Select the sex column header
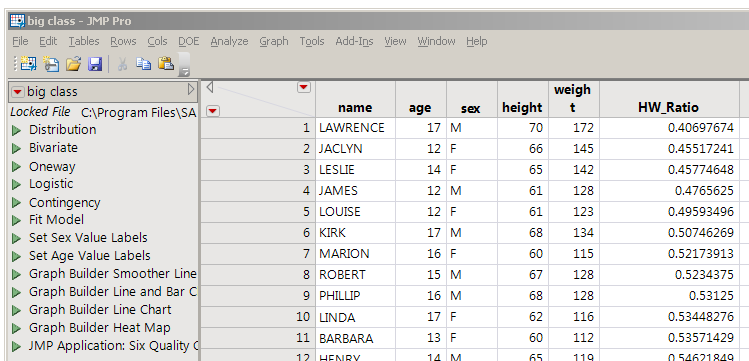This screenshot has height=361, width=749. point(471,99)
